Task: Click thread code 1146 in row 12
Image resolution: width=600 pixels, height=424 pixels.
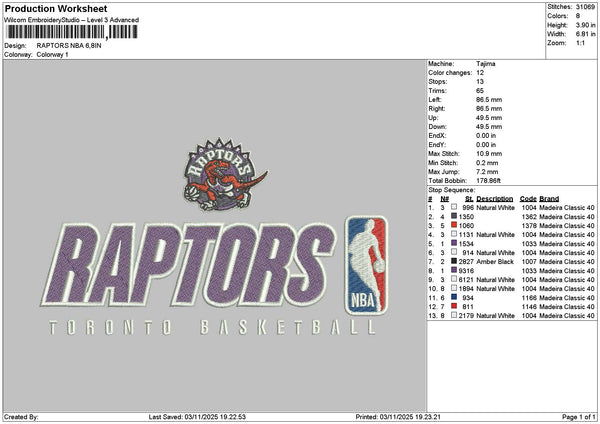Action: 529,307
